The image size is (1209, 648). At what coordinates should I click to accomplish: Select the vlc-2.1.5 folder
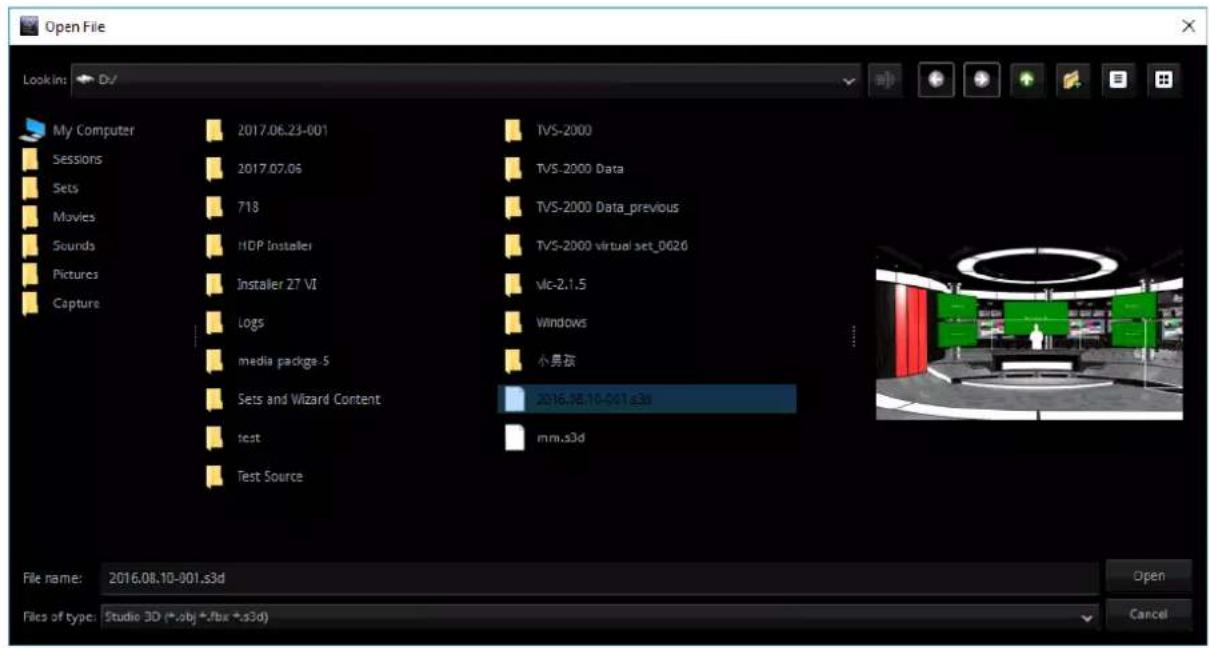coord(546,284)
